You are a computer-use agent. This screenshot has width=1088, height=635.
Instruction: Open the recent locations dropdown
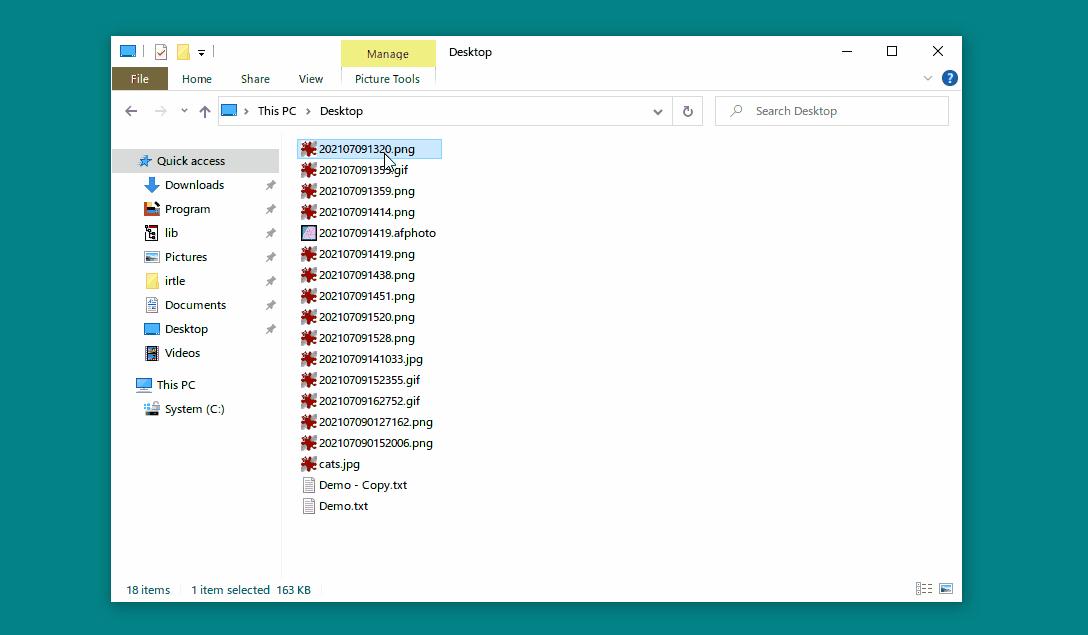point(184,110)
